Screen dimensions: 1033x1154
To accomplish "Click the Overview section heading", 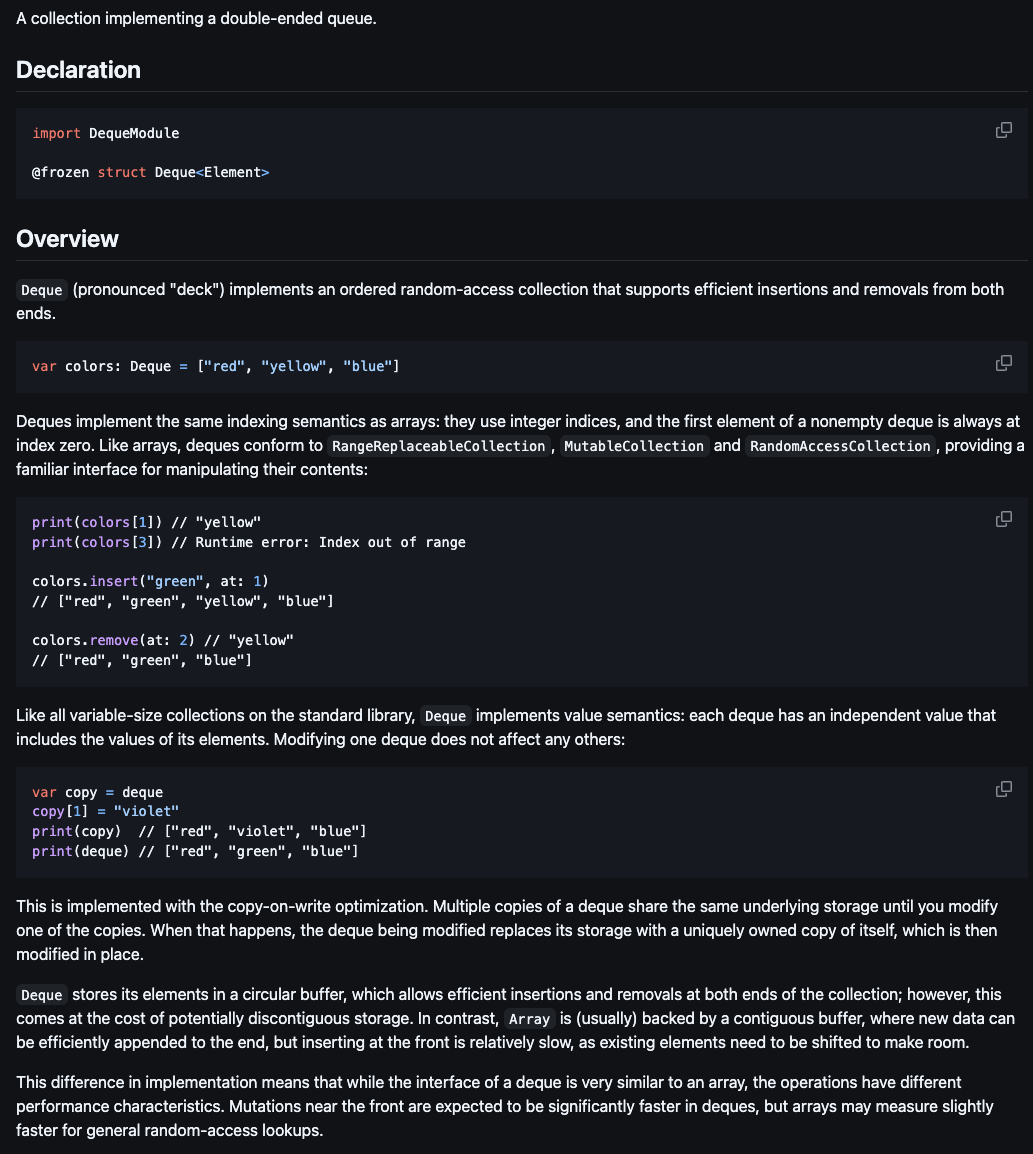I will coord(67,239).
